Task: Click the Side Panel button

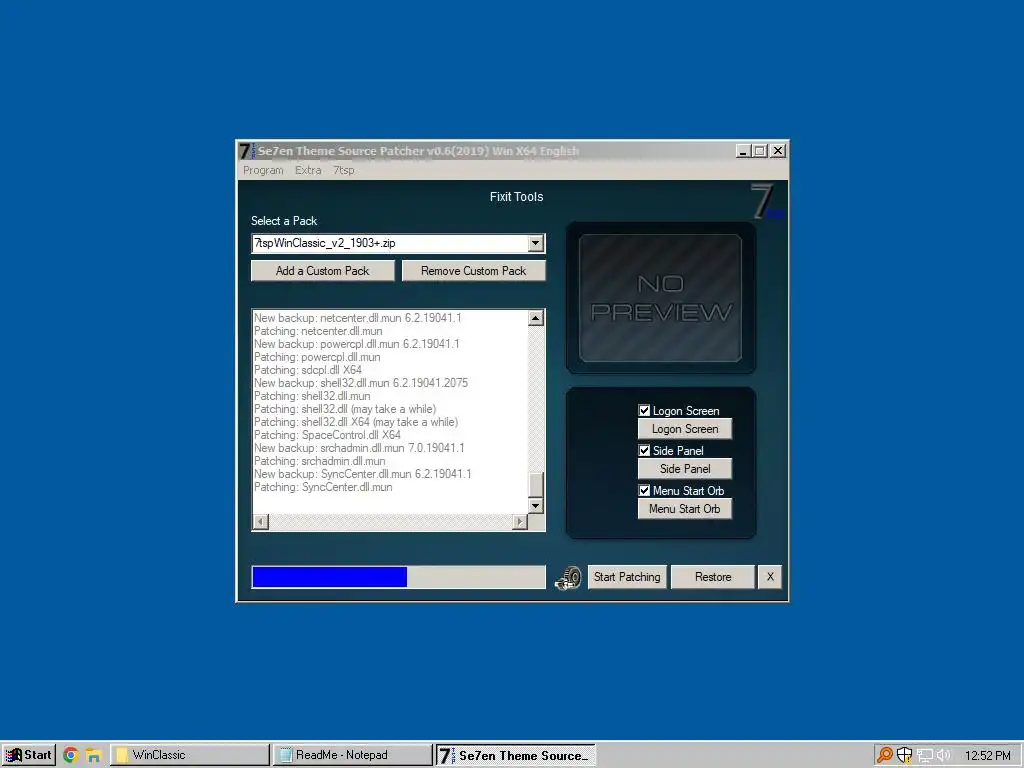Action: pyautogui.click(x=684, y=469)
